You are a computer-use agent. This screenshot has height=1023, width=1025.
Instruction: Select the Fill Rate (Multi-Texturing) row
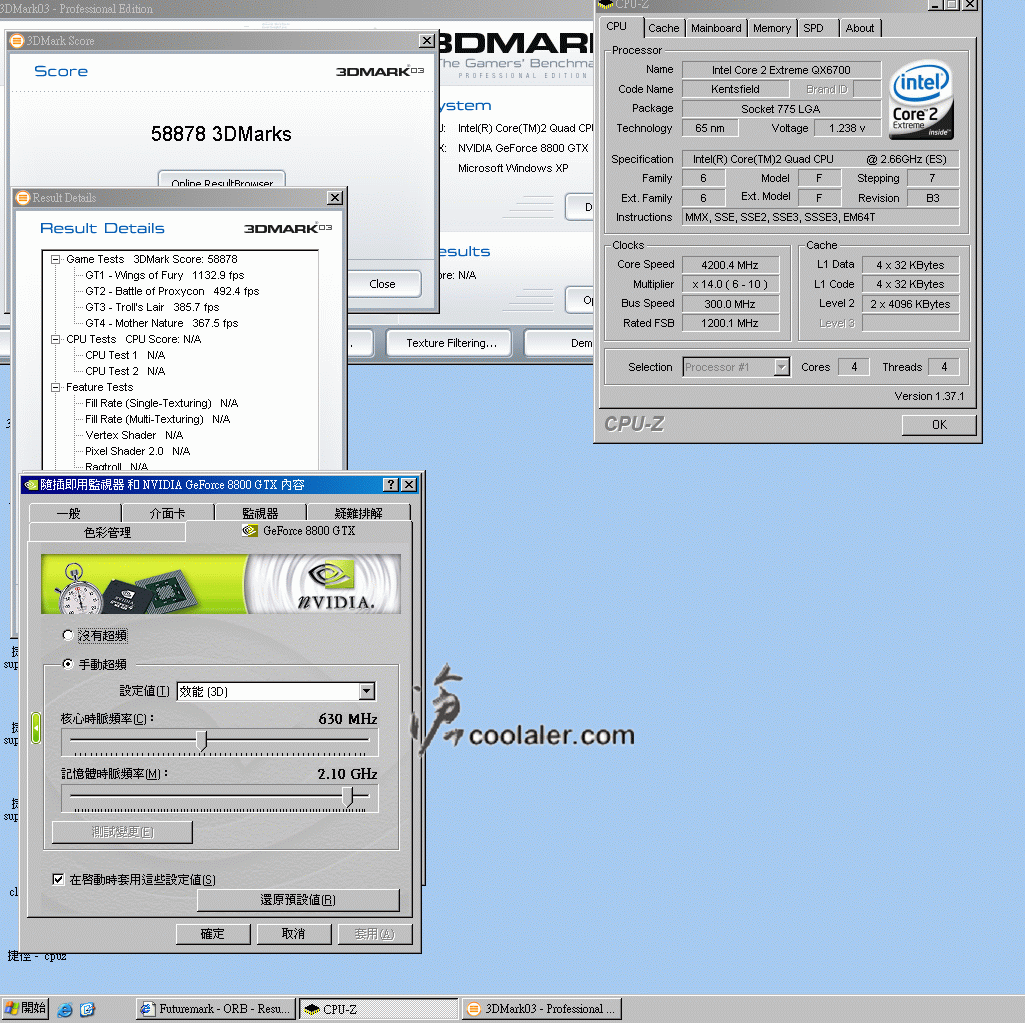click(x=158, y=419)
